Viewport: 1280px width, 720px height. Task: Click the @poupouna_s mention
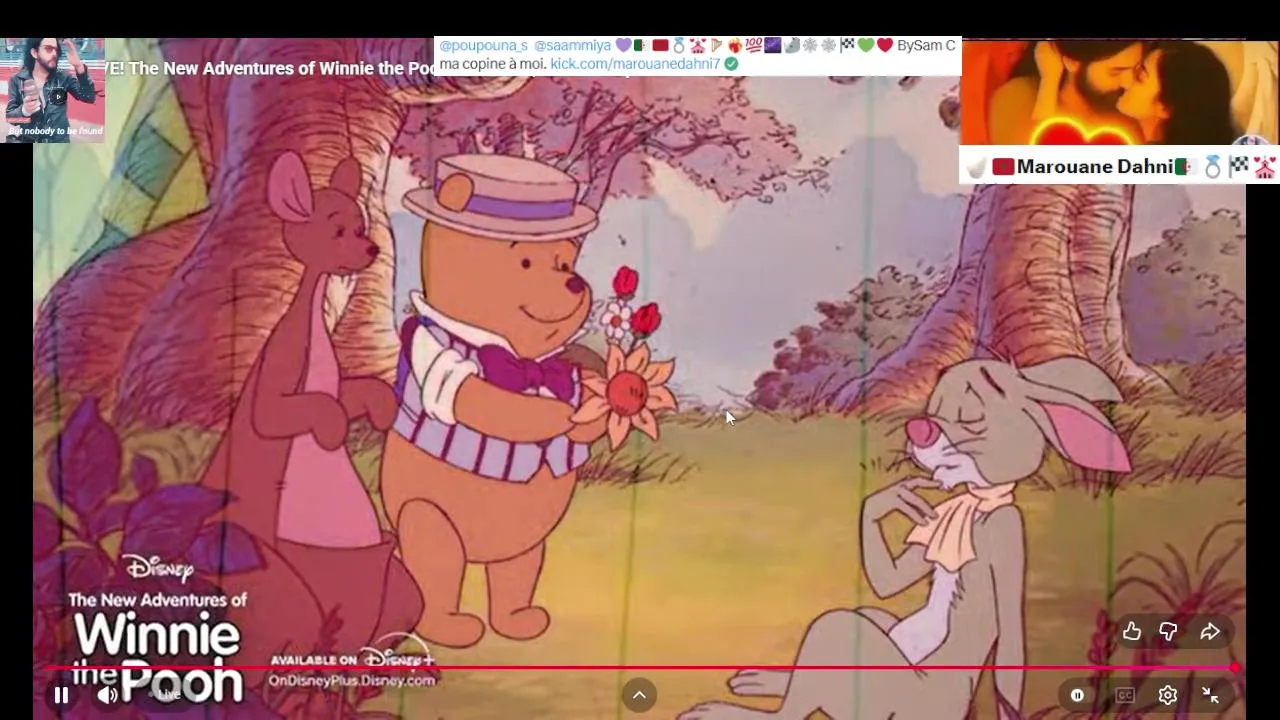(483, 45)
